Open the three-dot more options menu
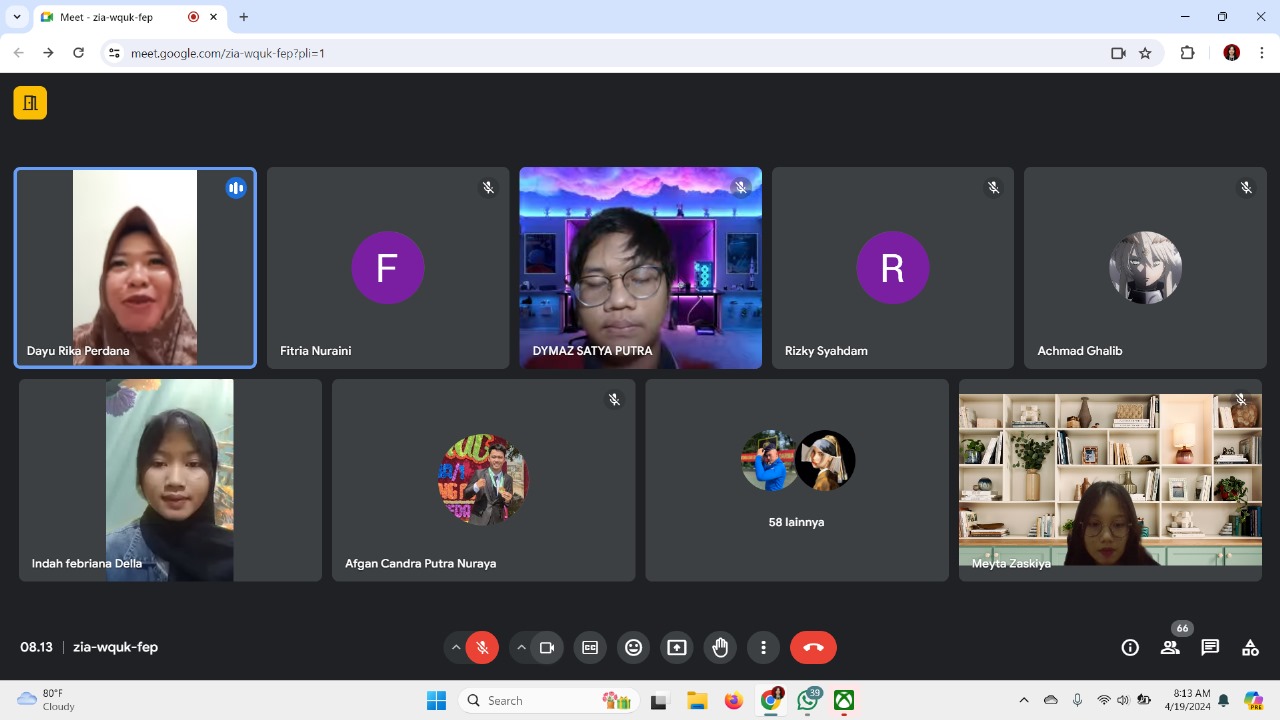The image size is (1280, 720). tap(763, 648)
